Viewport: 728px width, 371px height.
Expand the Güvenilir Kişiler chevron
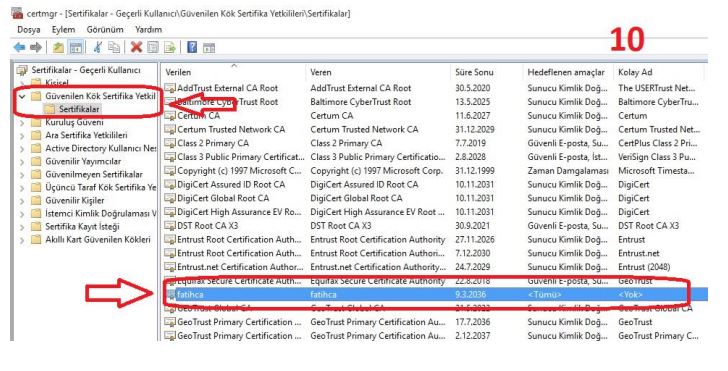(22, 201)
